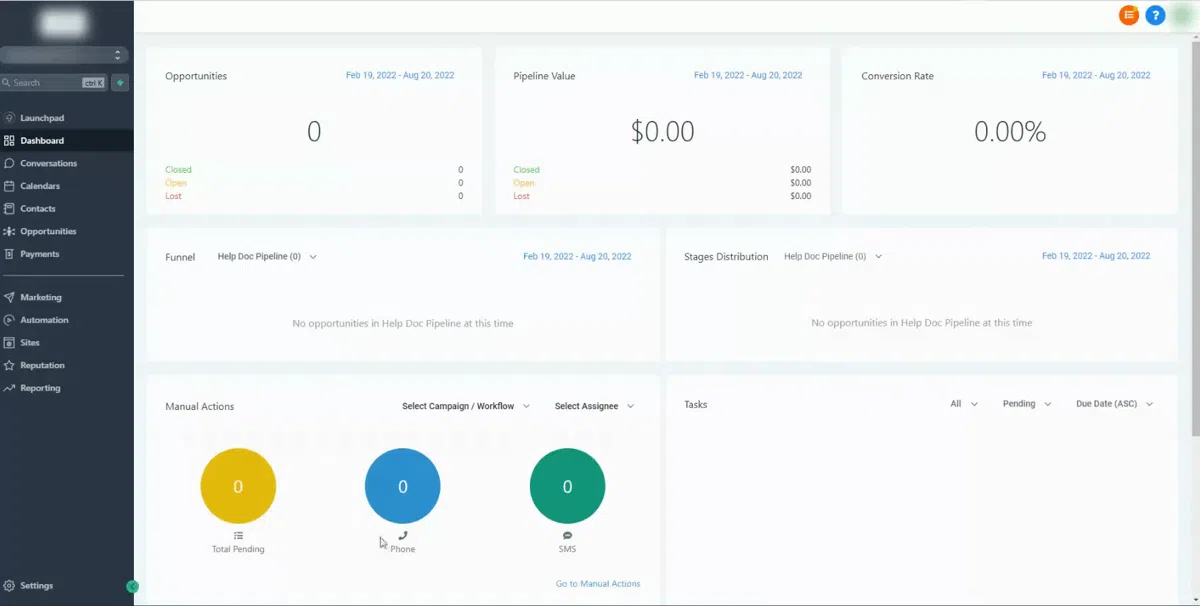Image resolution: width=1200 pixels, height=606 pixels.
Task: Click the yellow Total Pending circle
Action: point(238,486)
